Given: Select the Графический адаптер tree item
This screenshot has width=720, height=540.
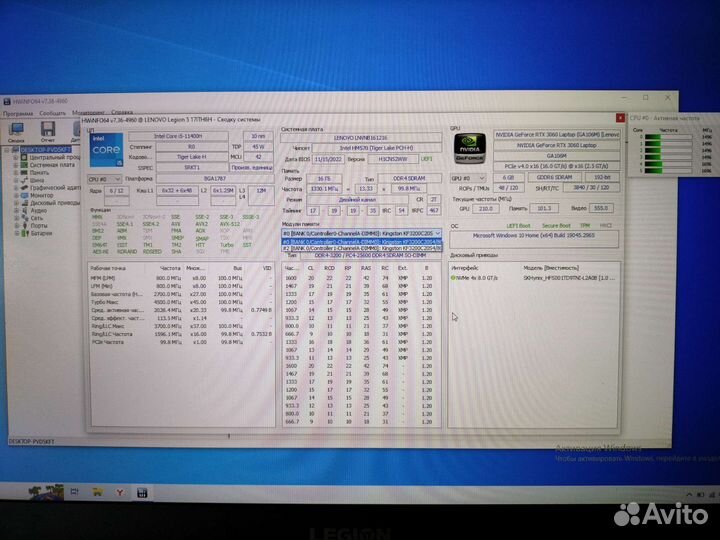Looking at the screenshot, I should (x=55, y=187).
